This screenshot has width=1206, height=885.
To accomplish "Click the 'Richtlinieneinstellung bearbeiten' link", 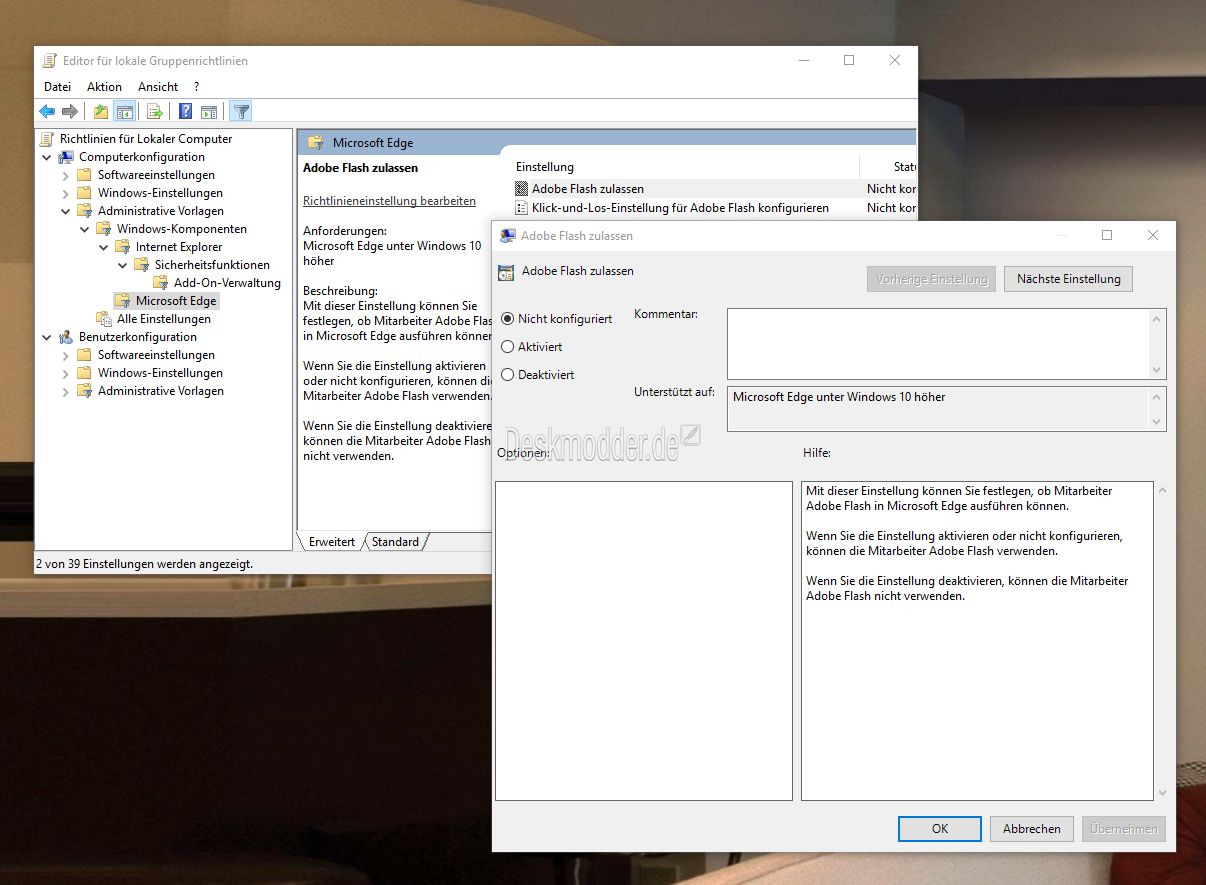I will coord(389,201).
